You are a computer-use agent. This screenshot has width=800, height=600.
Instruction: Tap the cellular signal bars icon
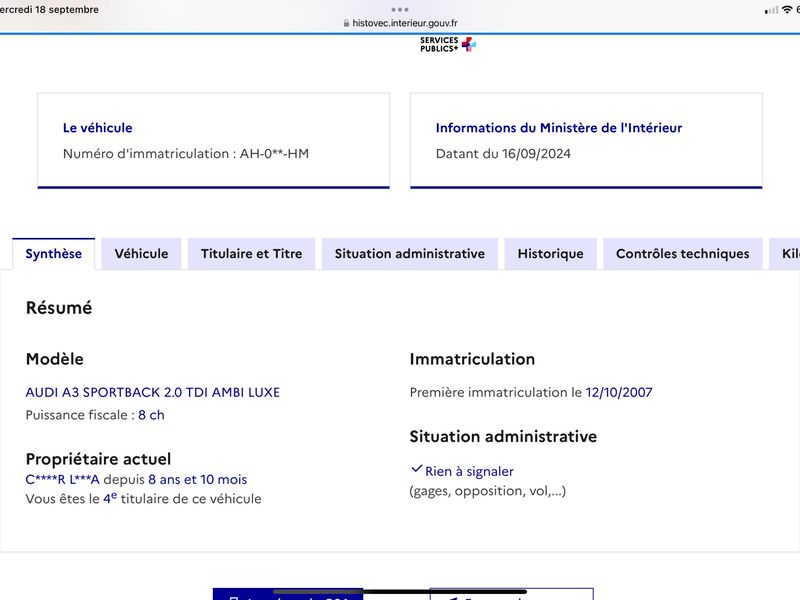(x=771, y=10)
